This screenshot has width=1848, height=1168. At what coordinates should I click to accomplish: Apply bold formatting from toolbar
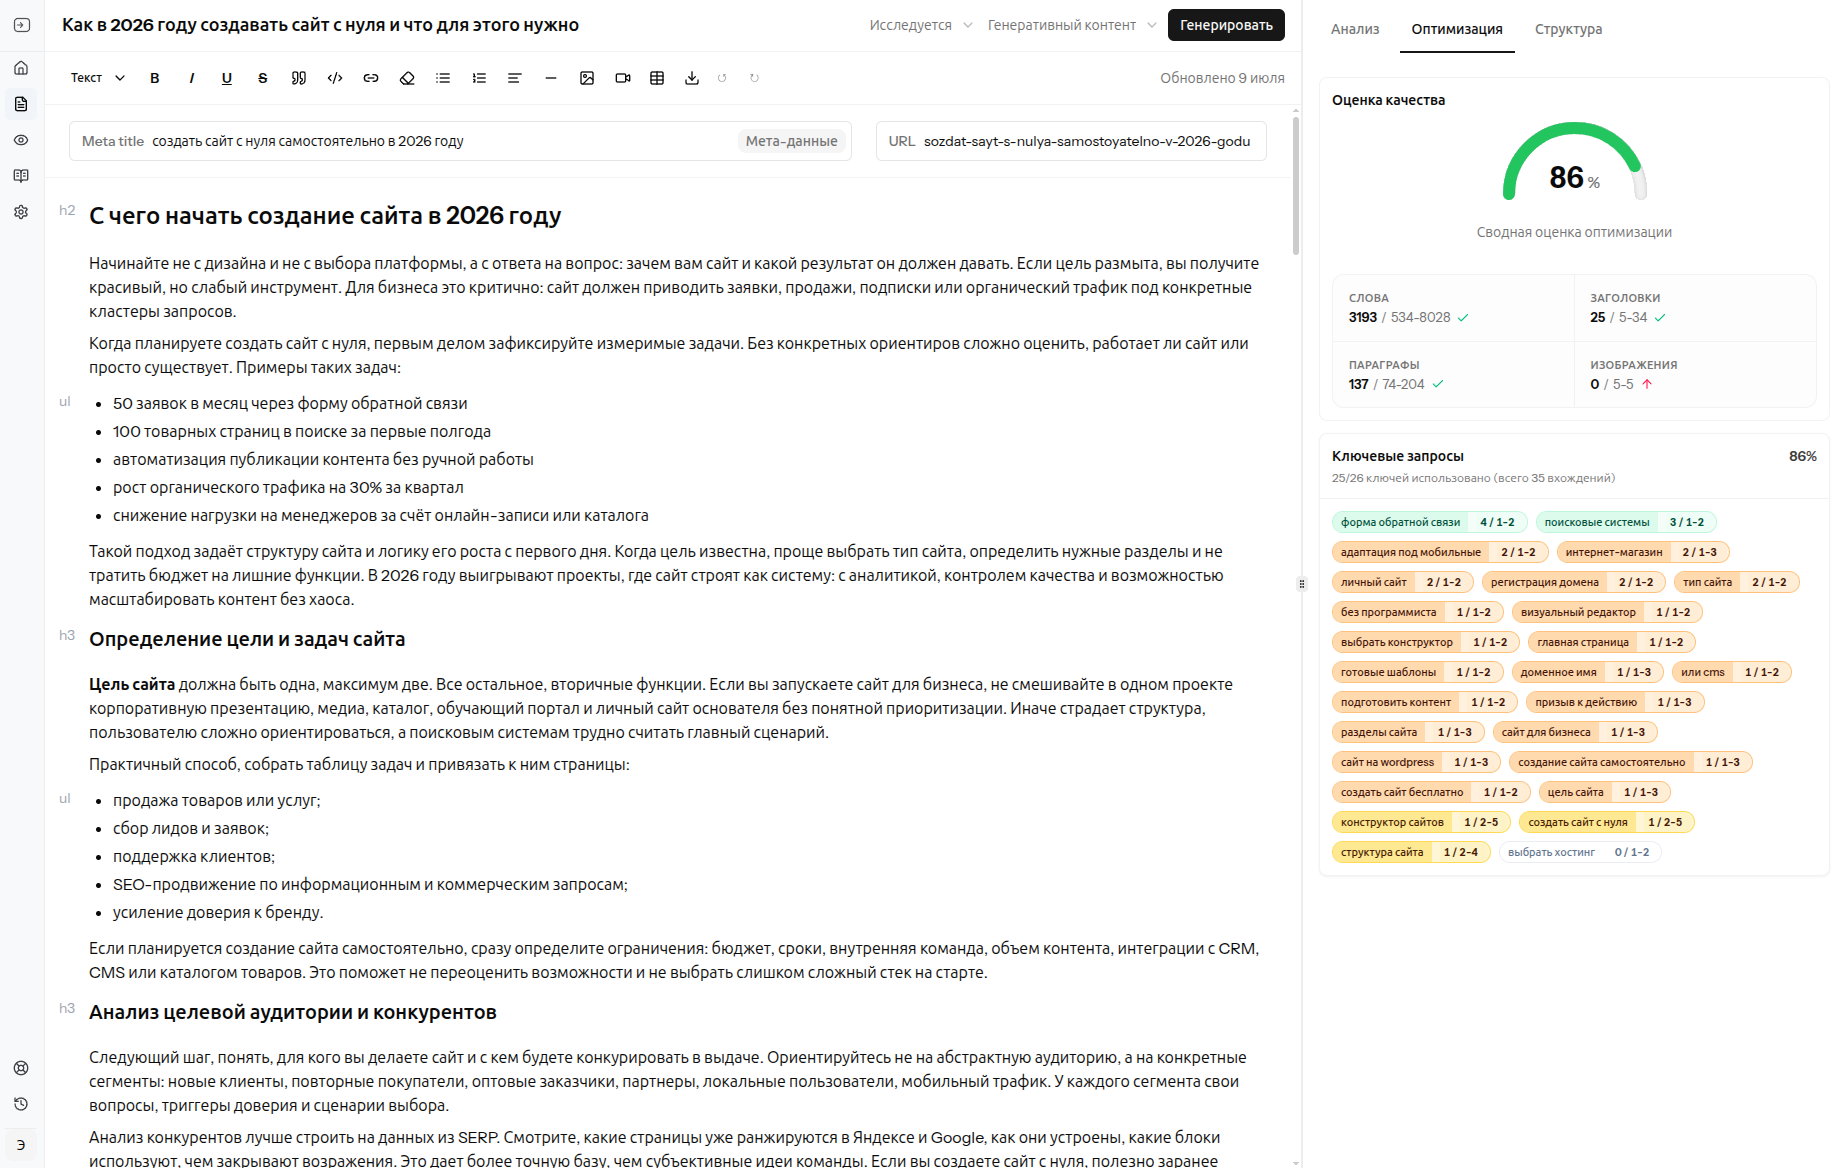point(155,78)
